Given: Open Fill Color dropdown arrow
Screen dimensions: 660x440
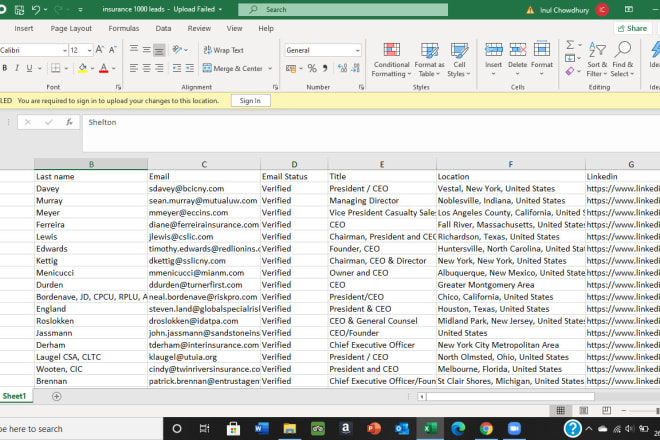Looking at the screenshot, I should point(92,68).
